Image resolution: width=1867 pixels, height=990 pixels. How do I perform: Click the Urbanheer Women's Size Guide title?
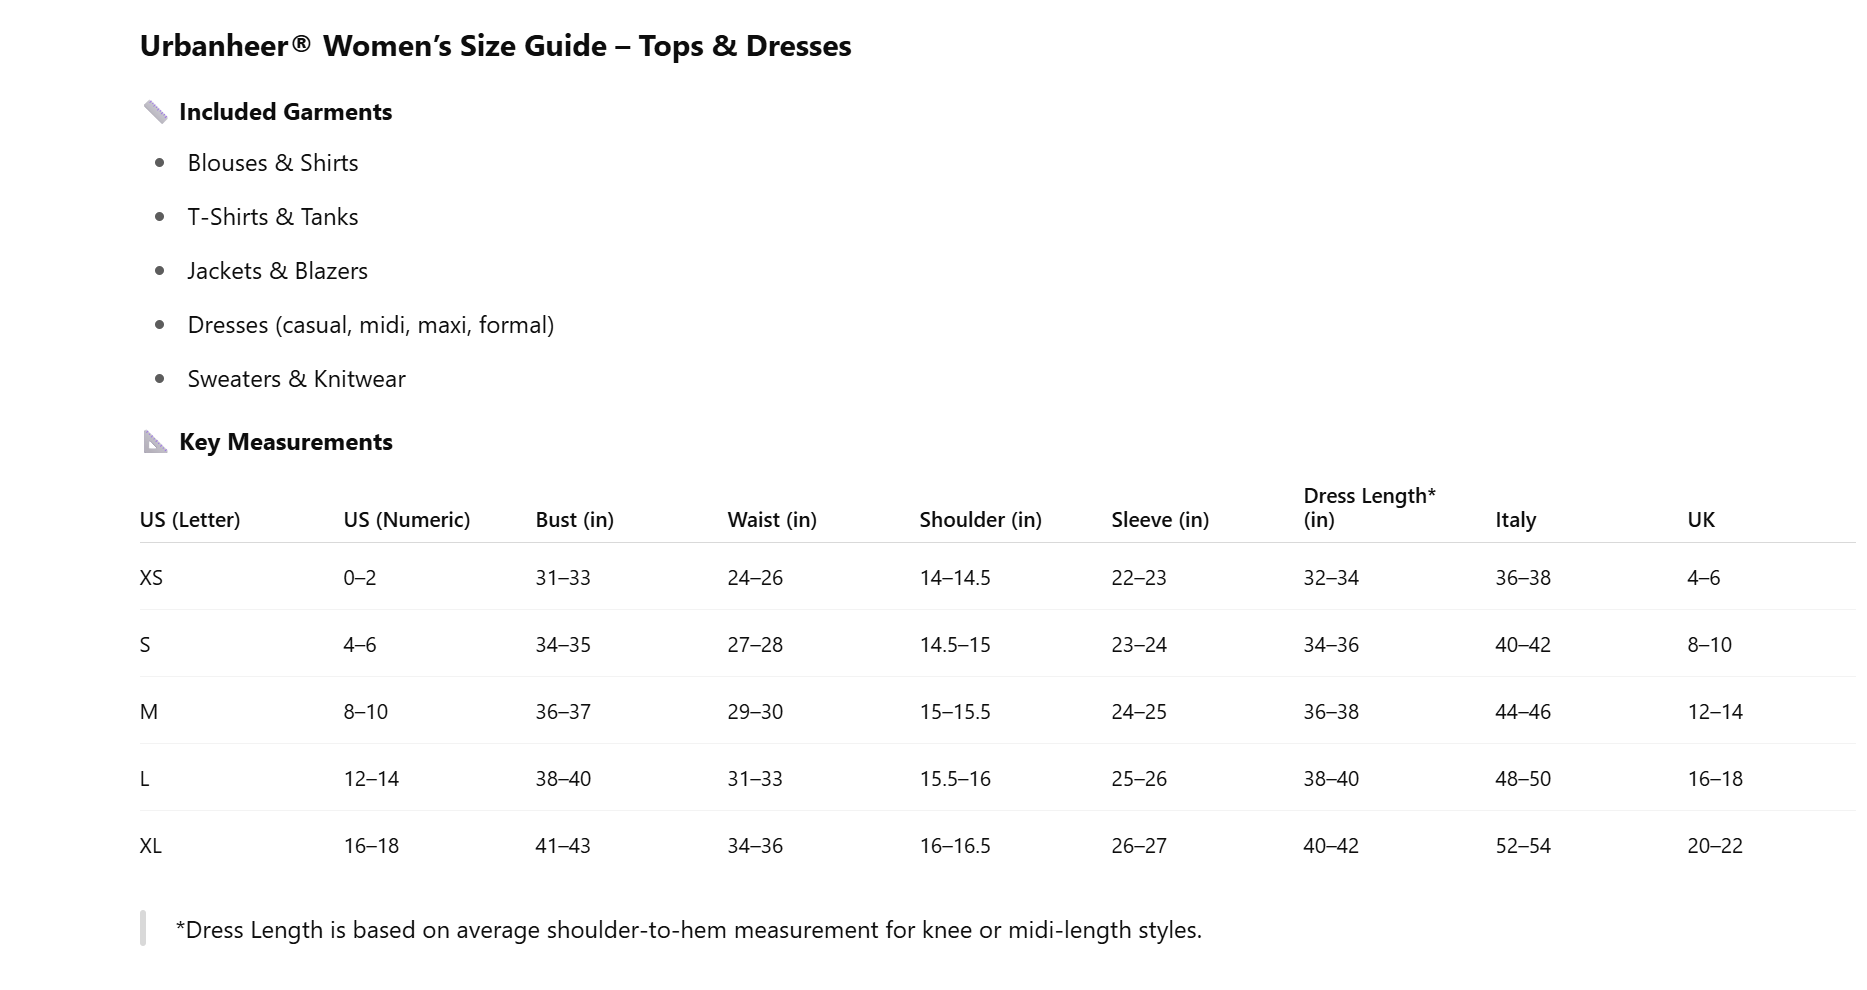pos(495,46)
